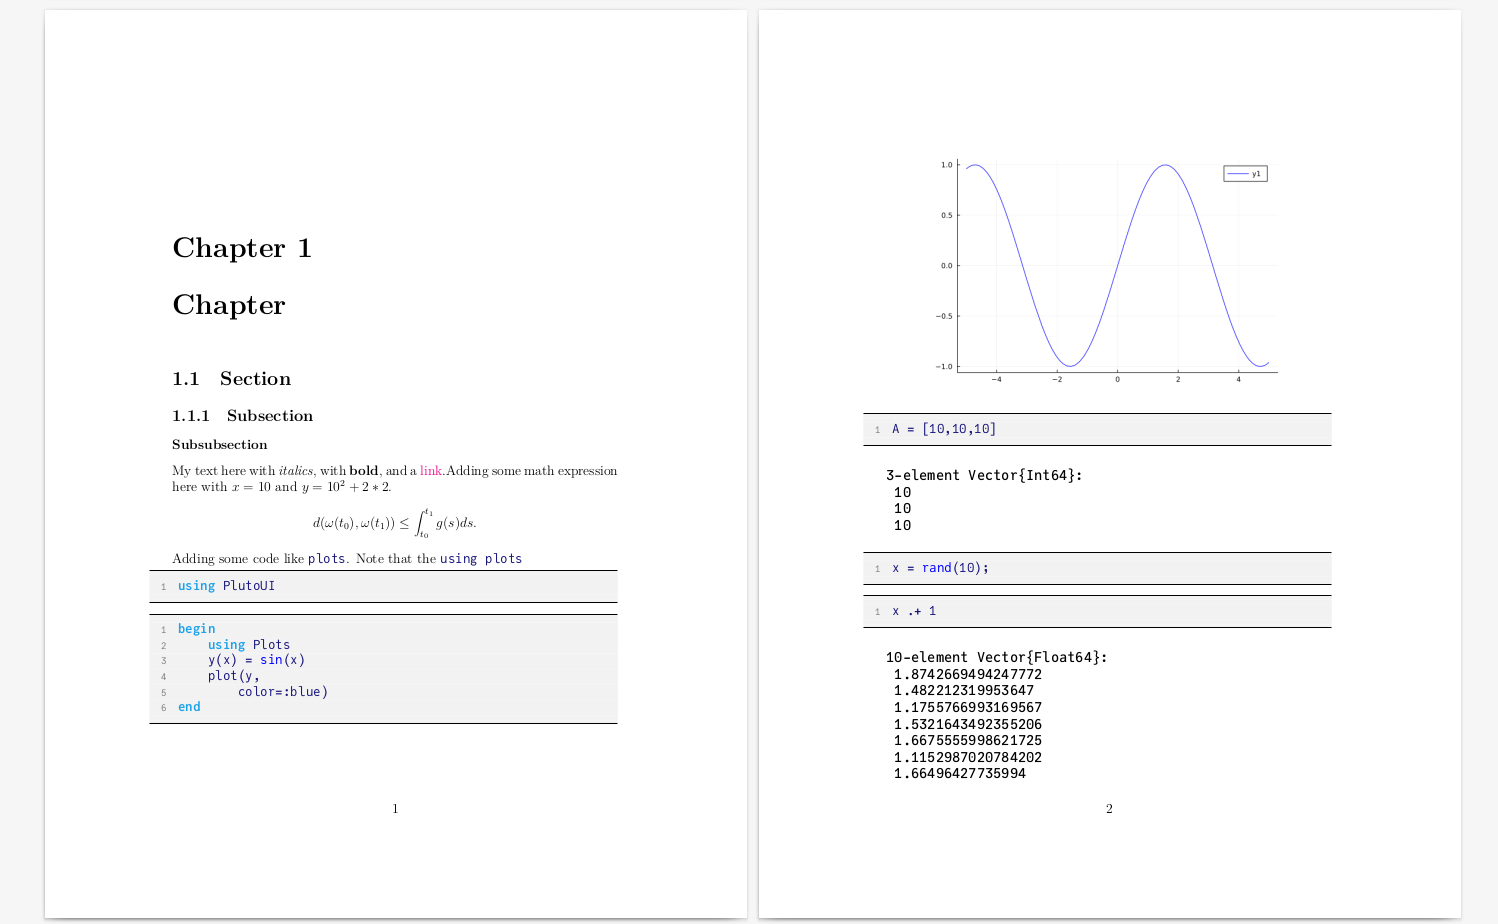This screenshot has height=924, width=1498.
Task: Click the 'Subsubsection' heading
Action: pos(220,445)
